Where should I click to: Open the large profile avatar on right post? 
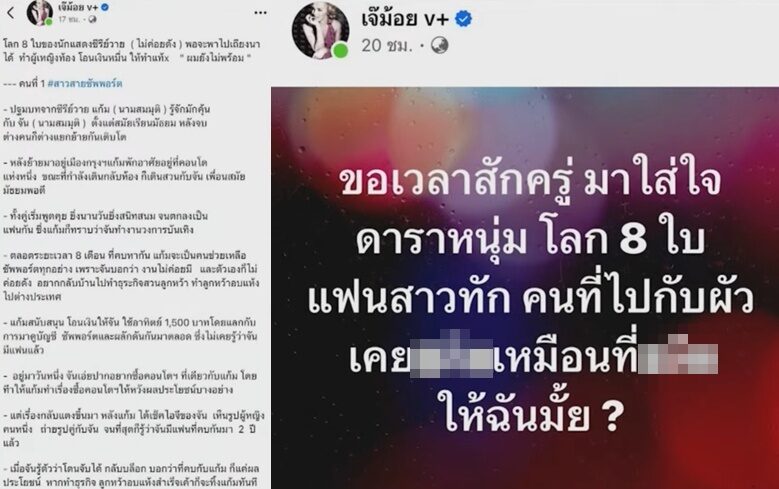coord(320,30)
